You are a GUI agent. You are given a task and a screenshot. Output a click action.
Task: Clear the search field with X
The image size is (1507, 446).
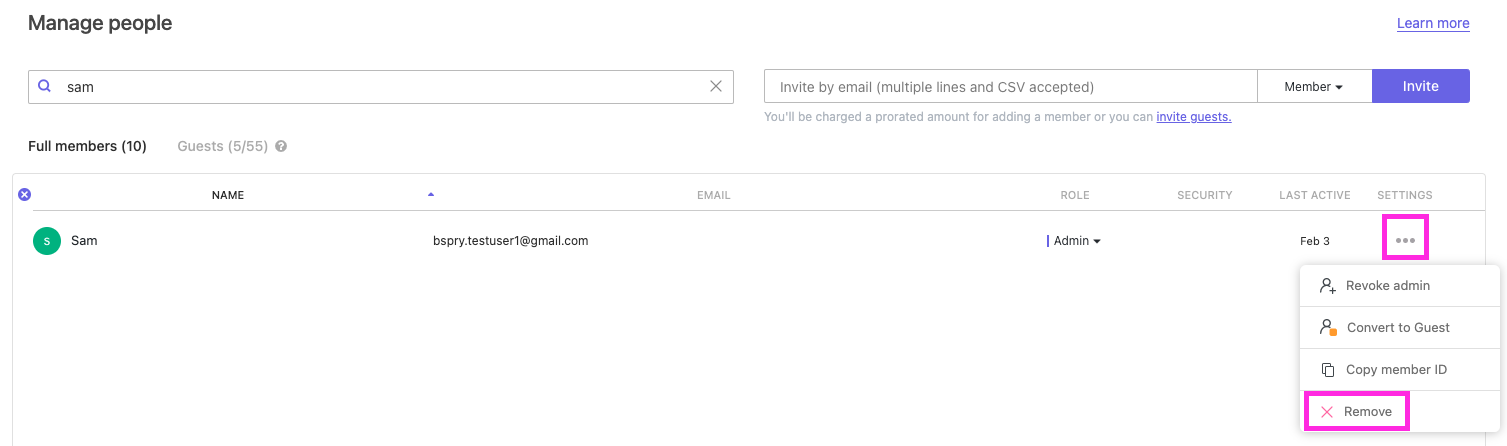pyautogui.click(x=716, y=87)
